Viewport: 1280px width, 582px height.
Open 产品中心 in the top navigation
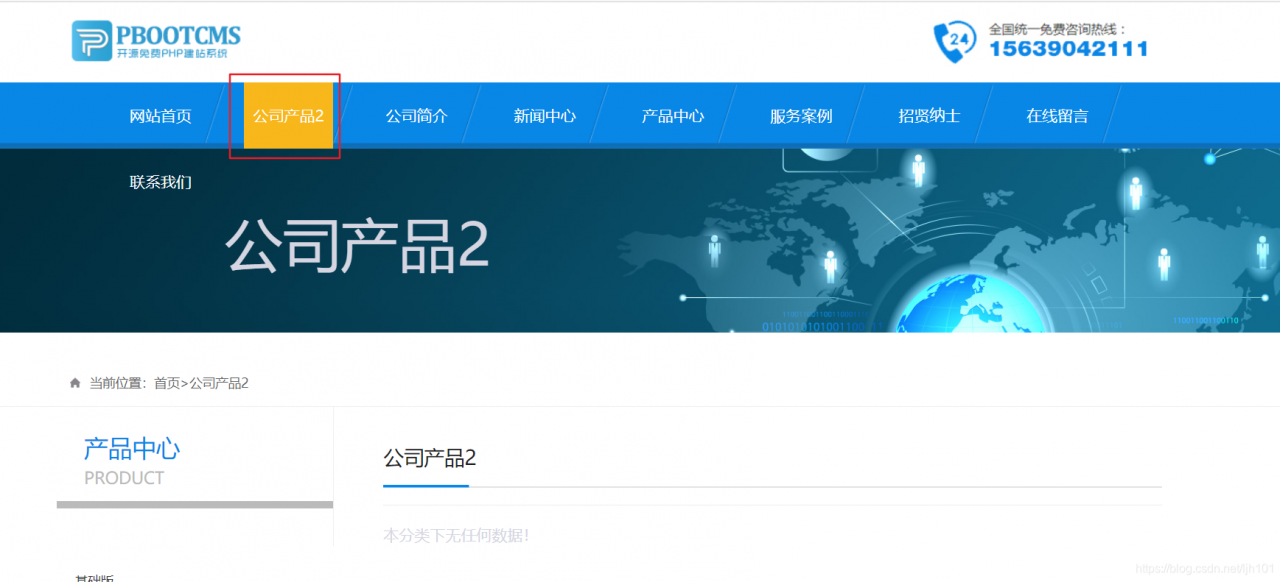pos(671,115)
